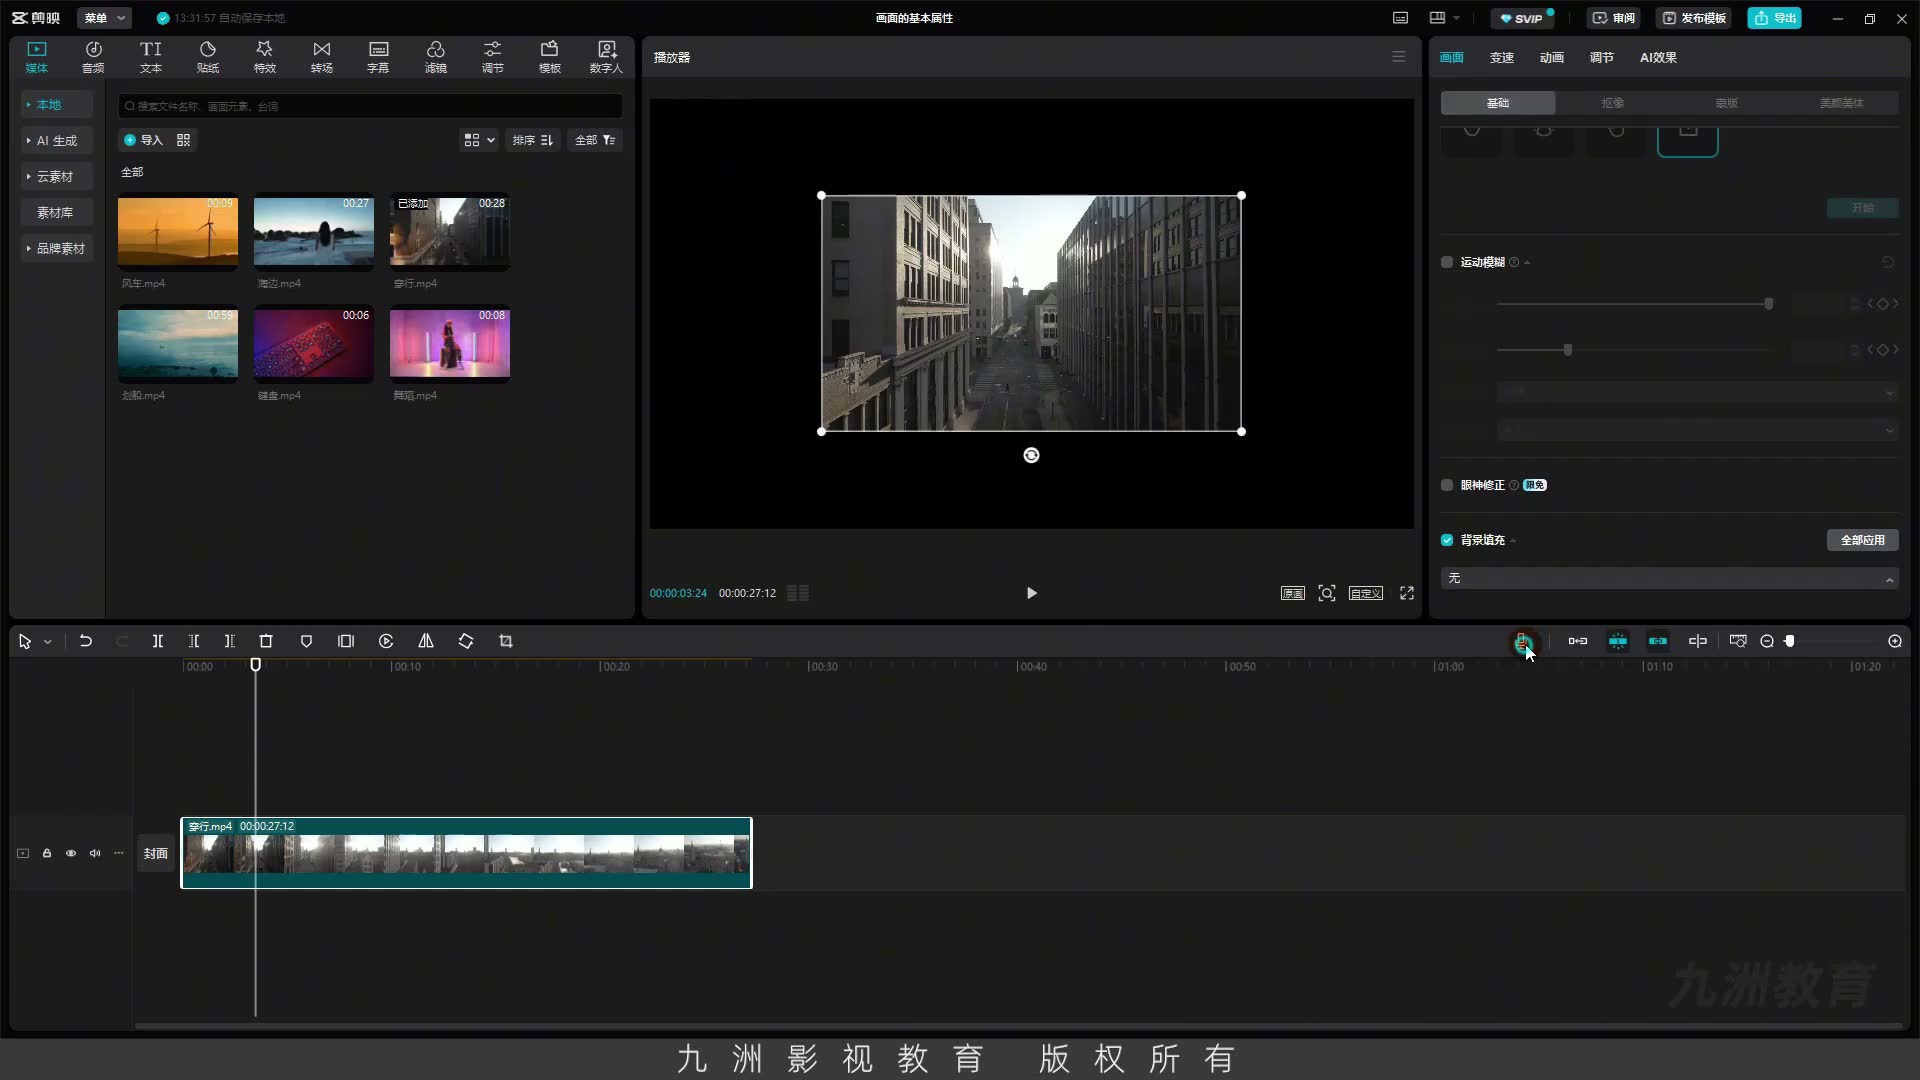Expand the 云素材 tree item

tap(55, 176)
